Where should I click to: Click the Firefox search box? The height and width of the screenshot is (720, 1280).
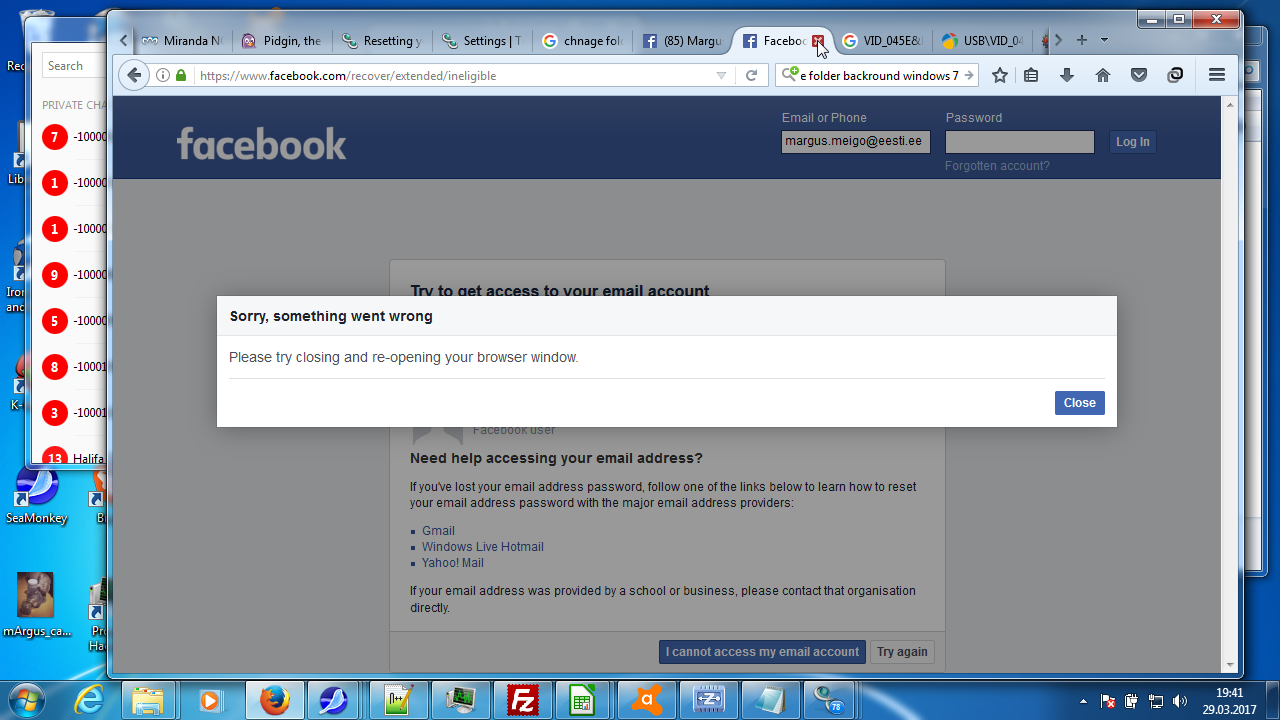[x=879, y=75]
